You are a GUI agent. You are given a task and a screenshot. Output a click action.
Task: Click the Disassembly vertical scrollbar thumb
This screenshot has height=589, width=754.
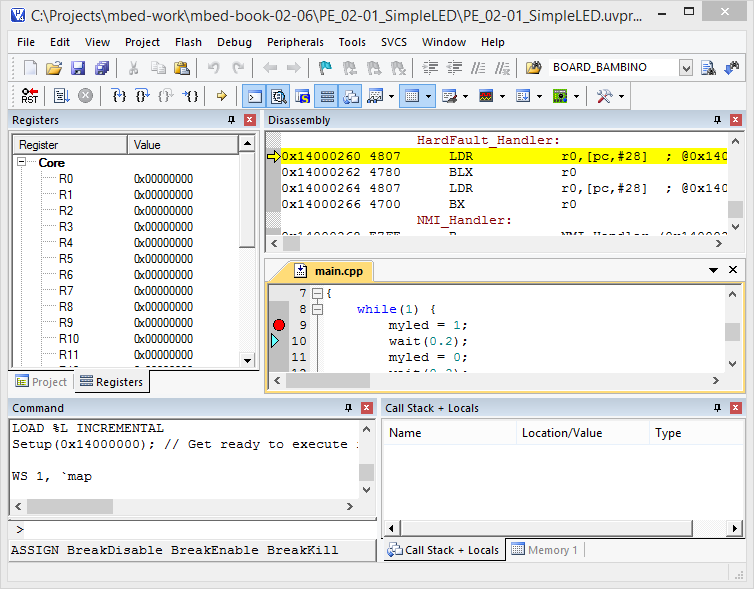(x=735, y=210)
